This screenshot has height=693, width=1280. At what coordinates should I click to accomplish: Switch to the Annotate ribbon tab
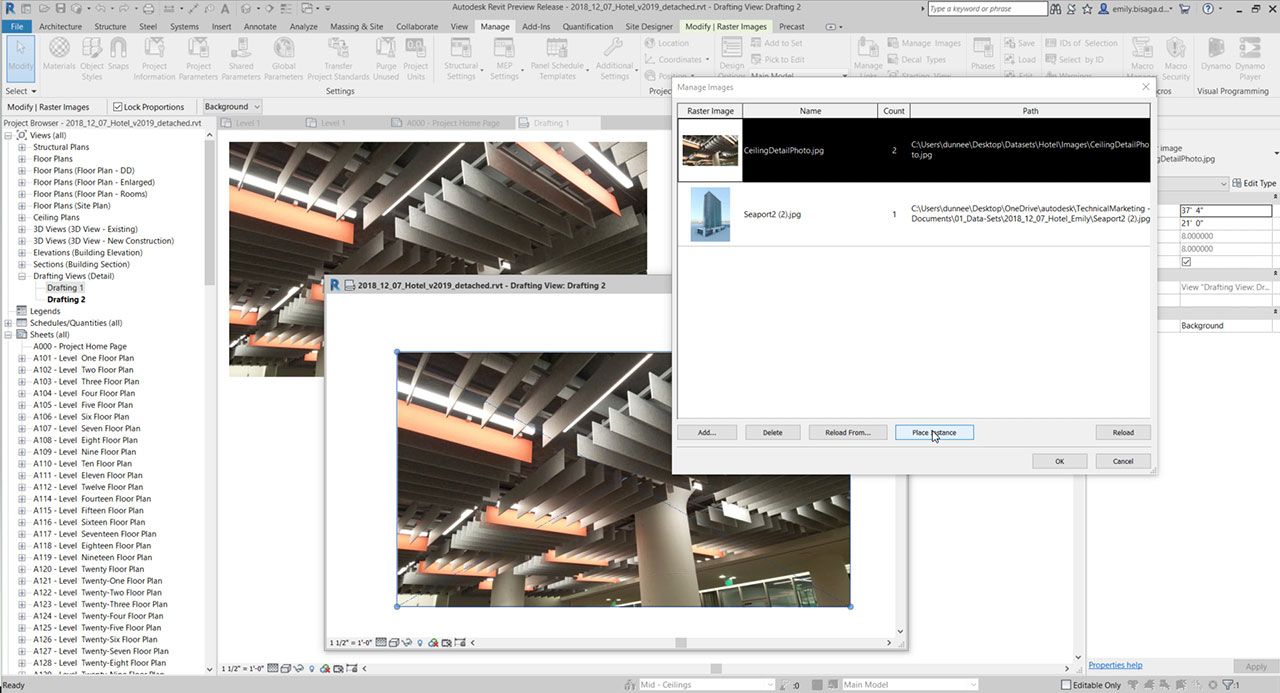coord(260,26)
